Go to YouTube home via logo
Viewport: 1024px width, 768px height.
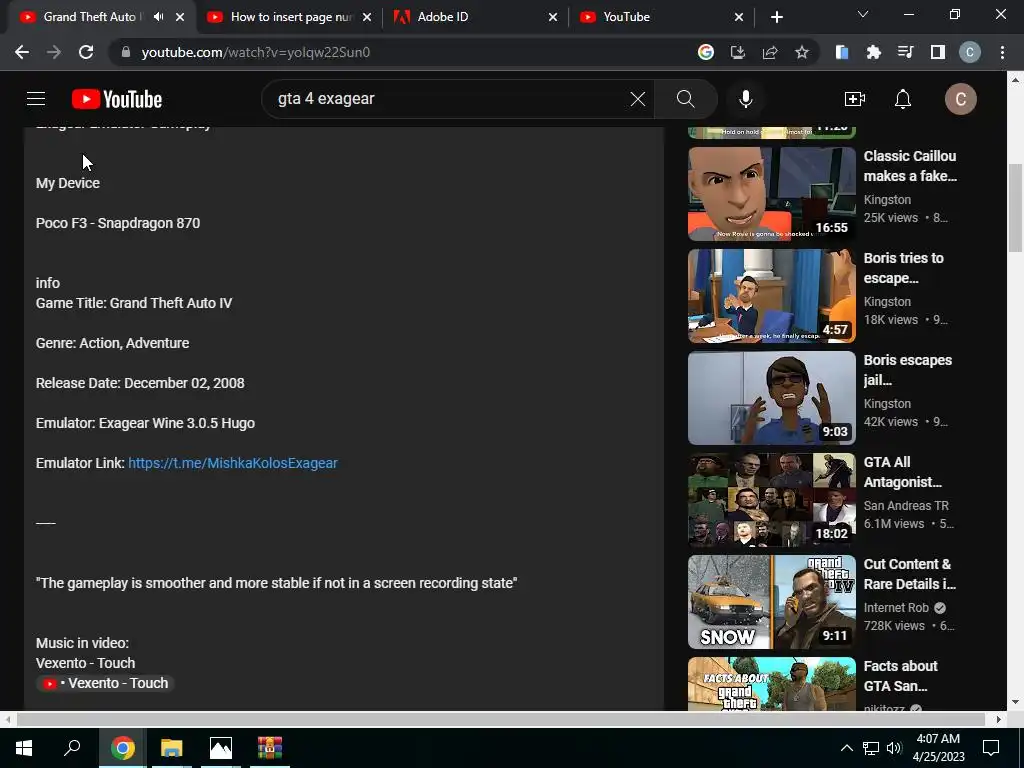point(117,99)
